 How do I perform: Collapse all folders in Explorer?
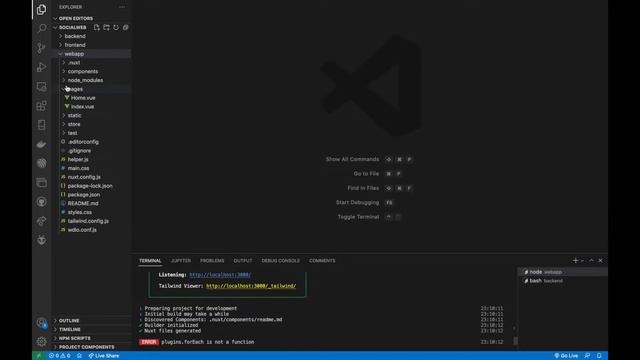125,27
